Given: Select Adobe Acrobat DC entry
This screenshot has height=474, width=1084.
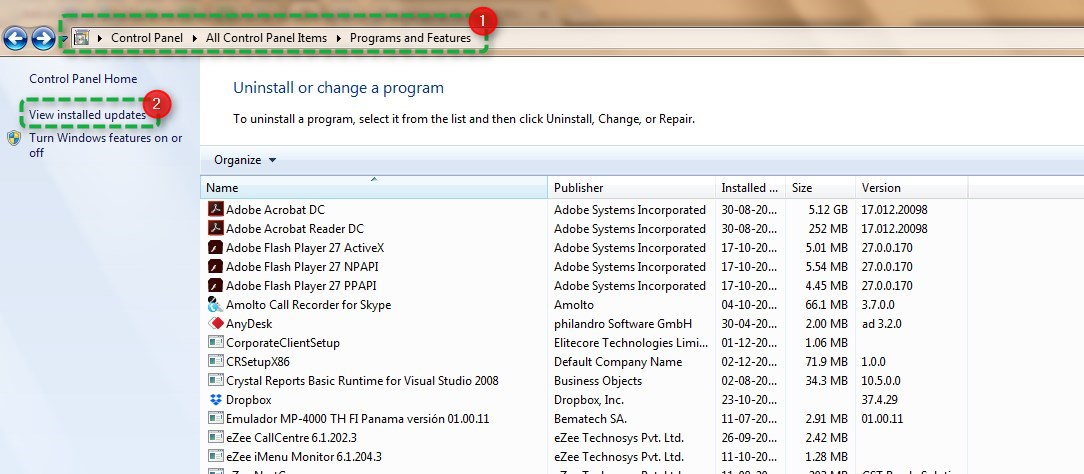Looking at the screenshot, I should pyautogui.click(x=275, y=209).
